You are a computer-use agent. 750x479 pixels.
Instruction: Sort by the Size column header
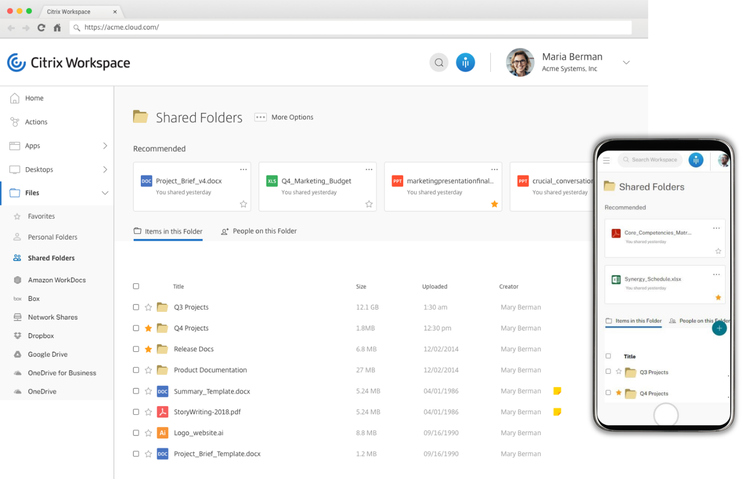pos(361,287)
